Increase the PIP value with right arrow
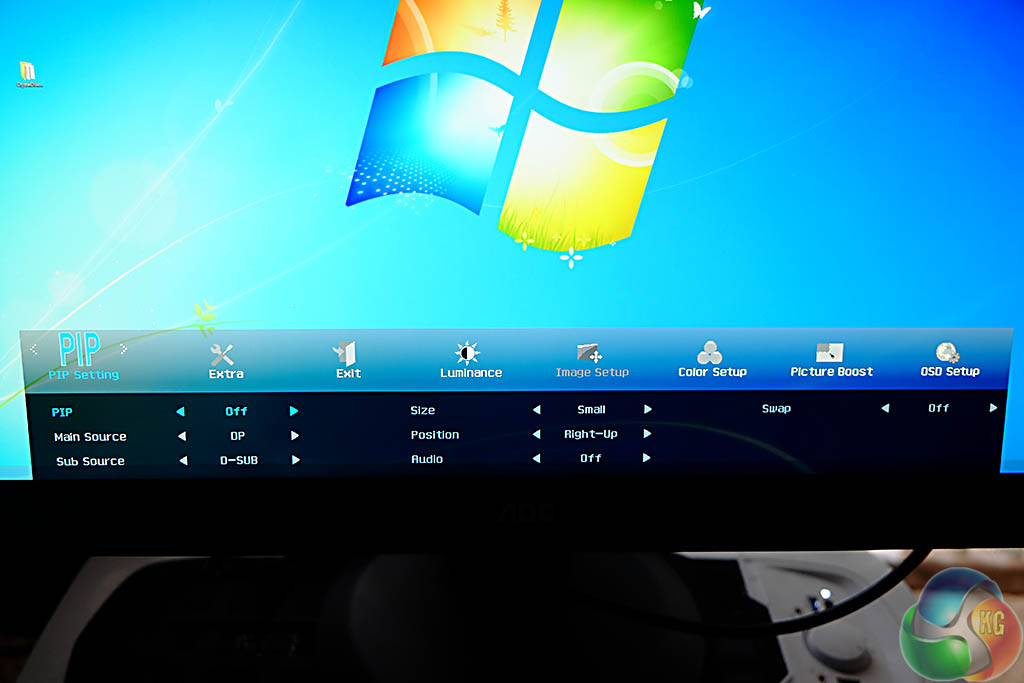1024x683 pixels. (294, 411)
